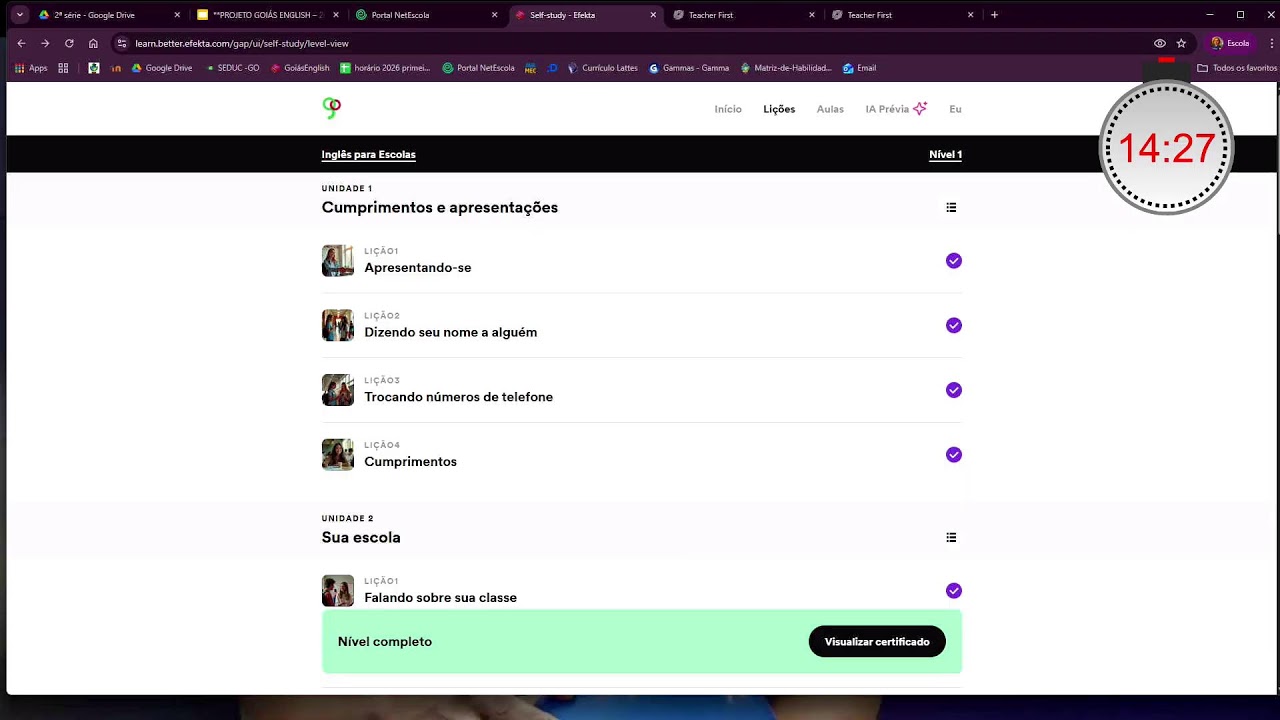Viewport: 1280px width, 720px height.
Task: Click checkmark for Trocando números de telefone
Action: coord(954,390)
